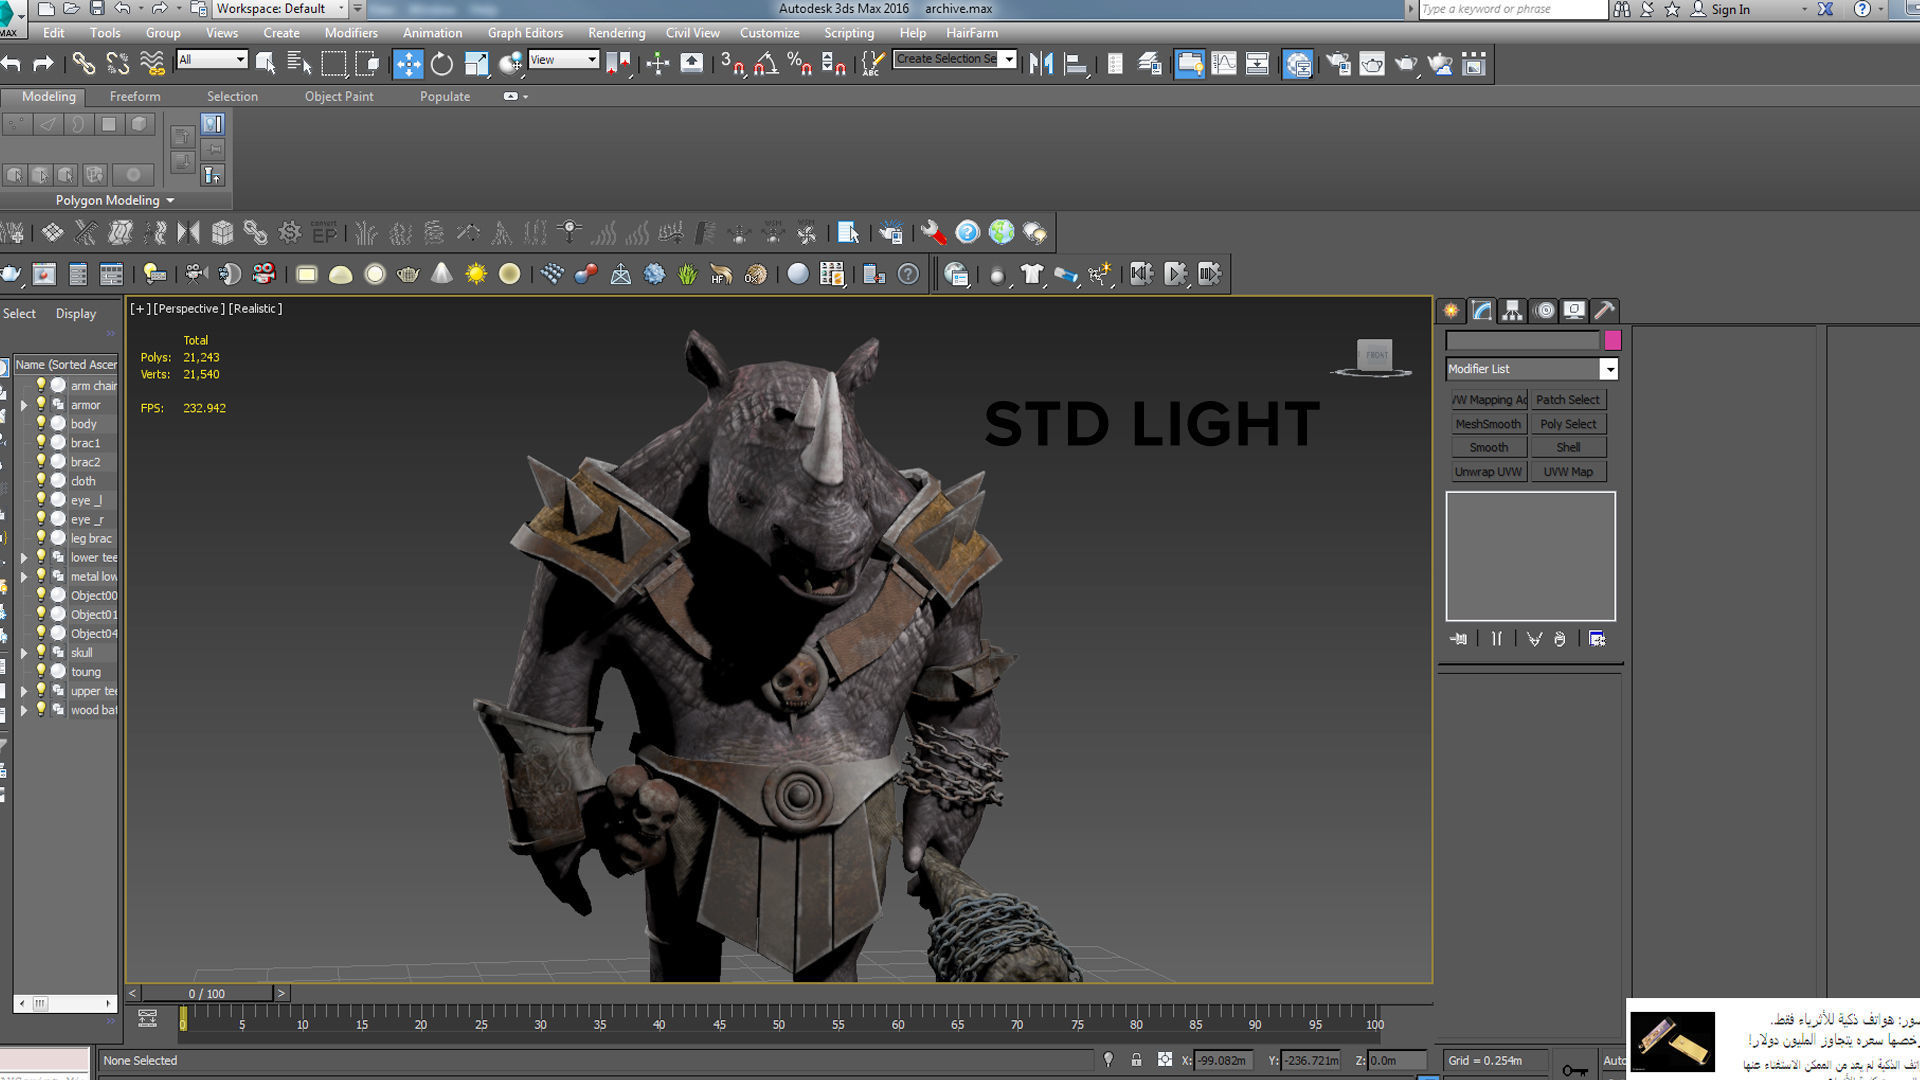Screen dimensions: 1920x1080
Task: Click the Select Object arrow tool
Action: 265,64
